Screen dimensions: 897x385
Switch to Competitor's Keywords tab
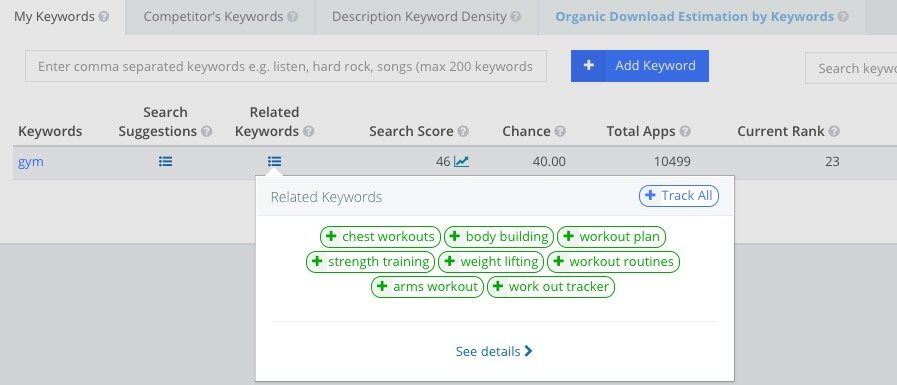click(220, 17)
